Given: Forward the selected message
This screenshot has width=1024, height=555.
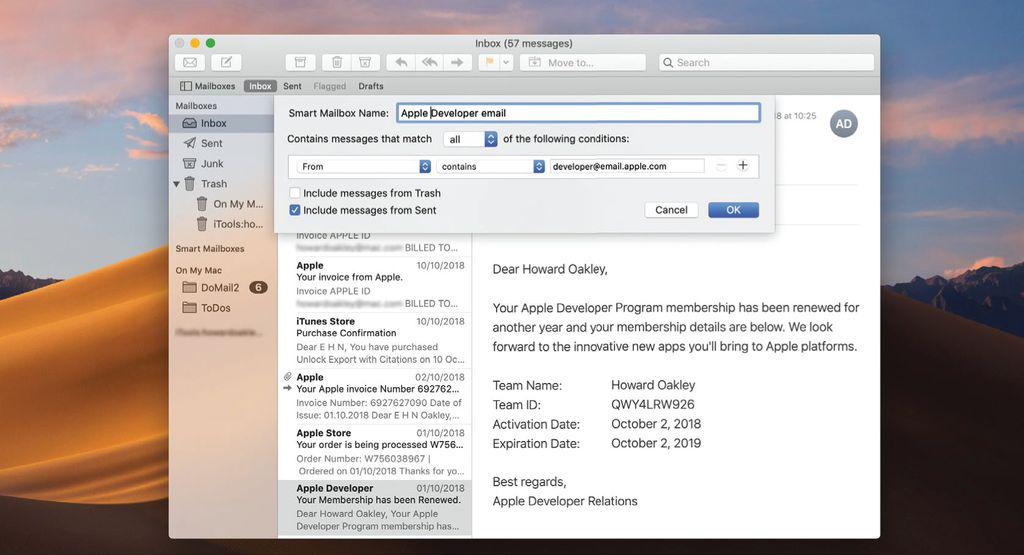Looking at the screenshot, I should click(x=457, y=63).
